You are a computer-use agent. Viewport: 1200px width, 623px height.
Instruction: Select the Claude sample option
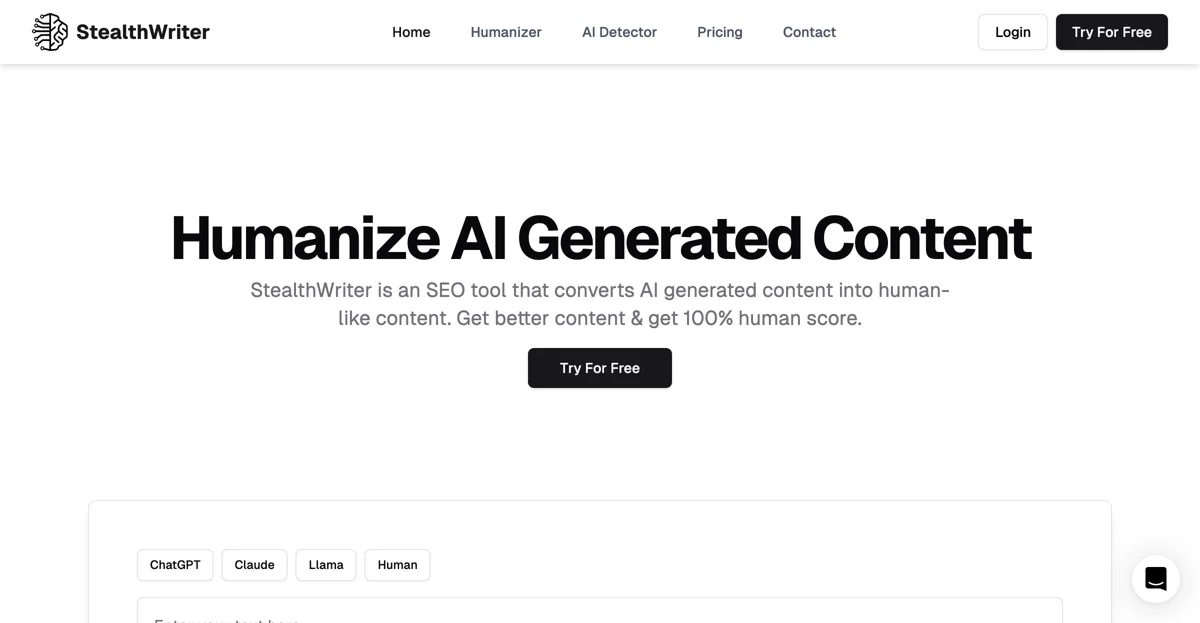click(x=254, y=565)
